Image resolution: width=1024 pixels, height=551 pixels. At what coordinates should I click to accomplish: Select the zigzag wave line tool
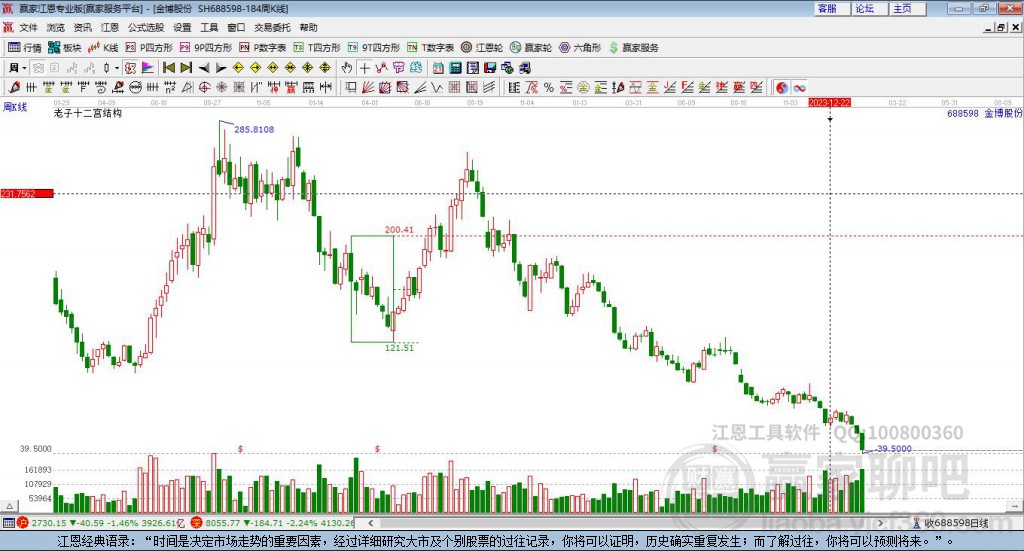(x=437, y=87)
